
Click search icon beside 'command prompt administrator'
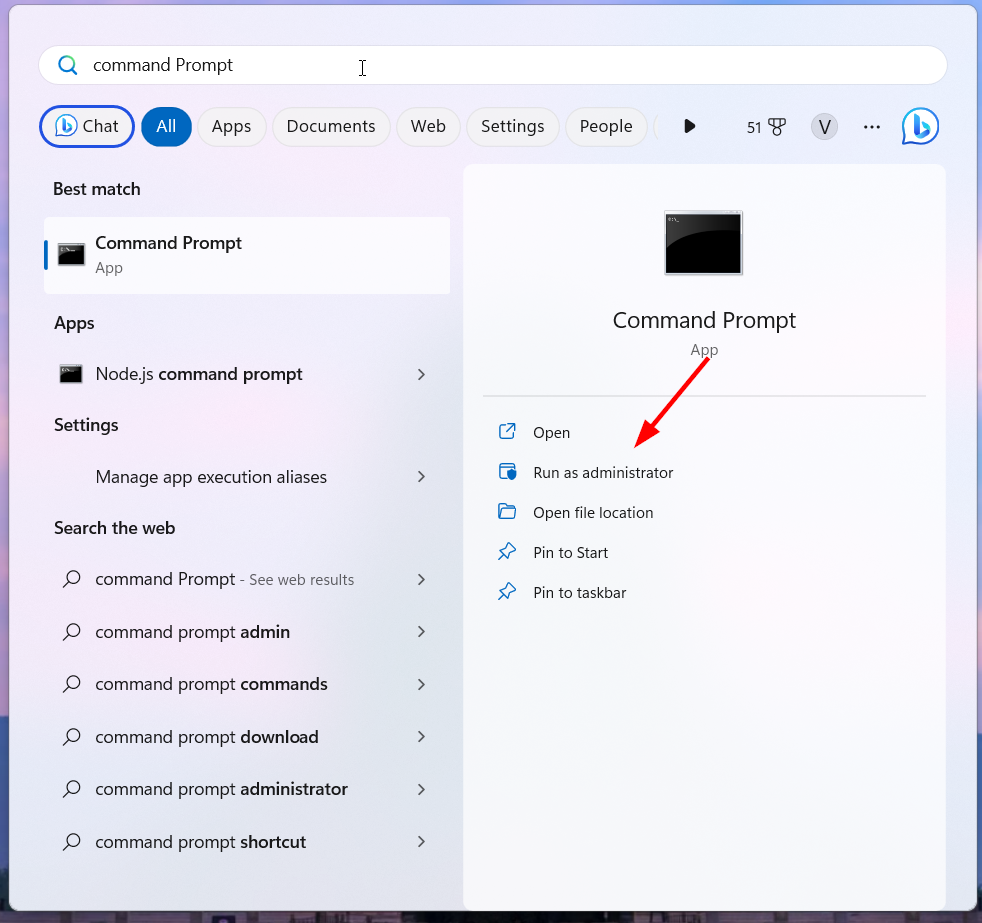72,789
